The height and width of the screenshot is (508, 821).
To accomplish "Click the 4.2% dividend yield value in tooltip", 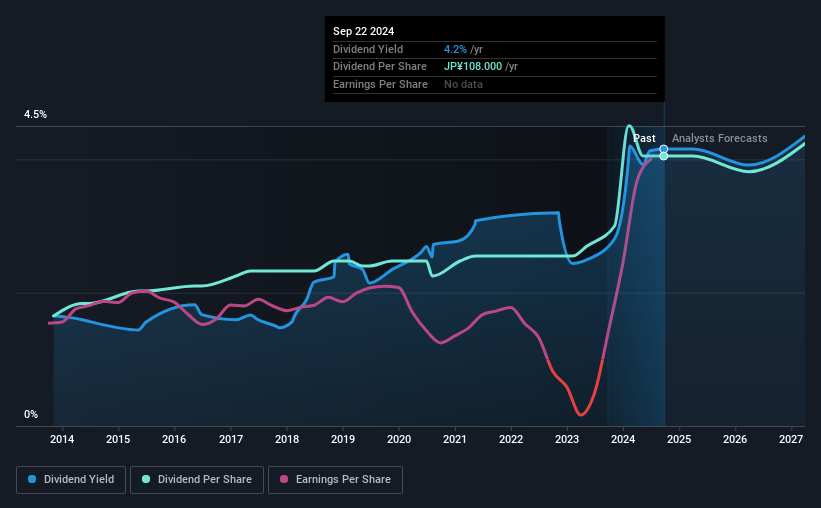I will click(x=455, y=49).
